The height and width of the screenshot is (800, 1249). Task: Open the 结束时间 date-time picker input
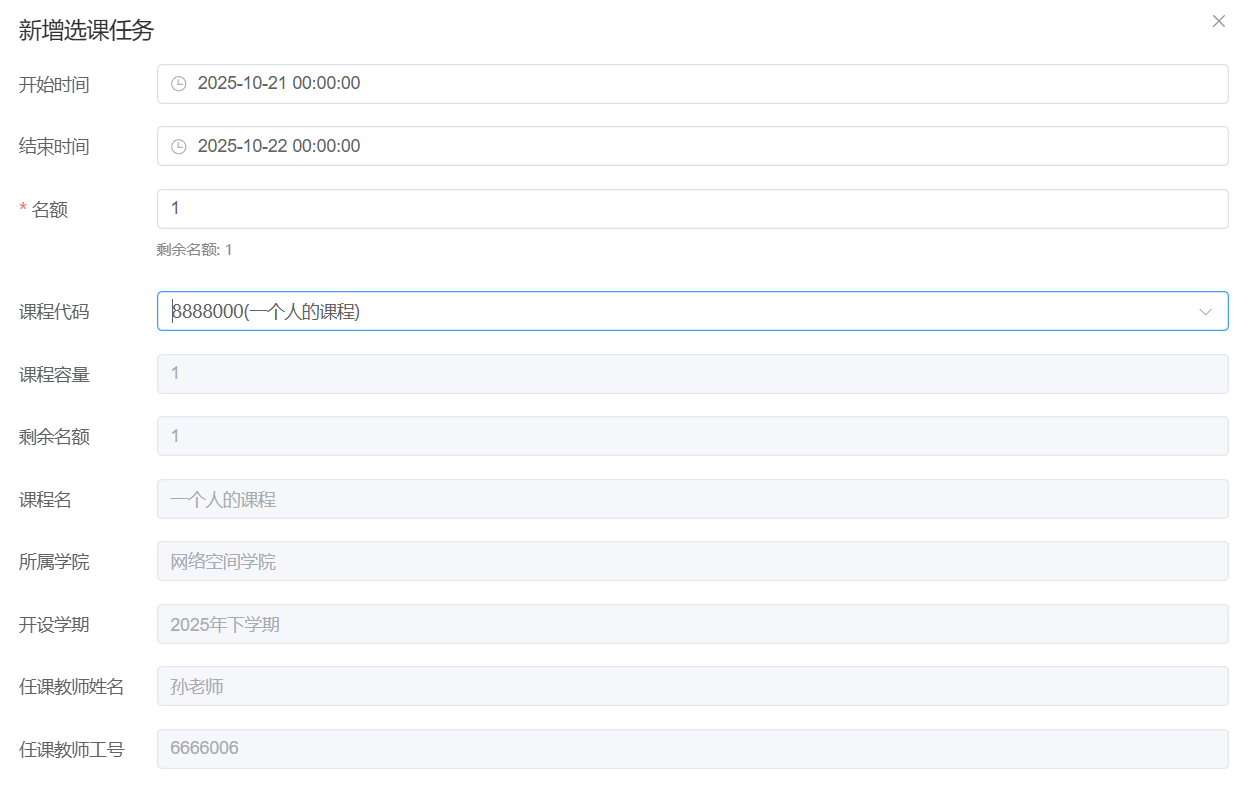click(x=692, y=146)
